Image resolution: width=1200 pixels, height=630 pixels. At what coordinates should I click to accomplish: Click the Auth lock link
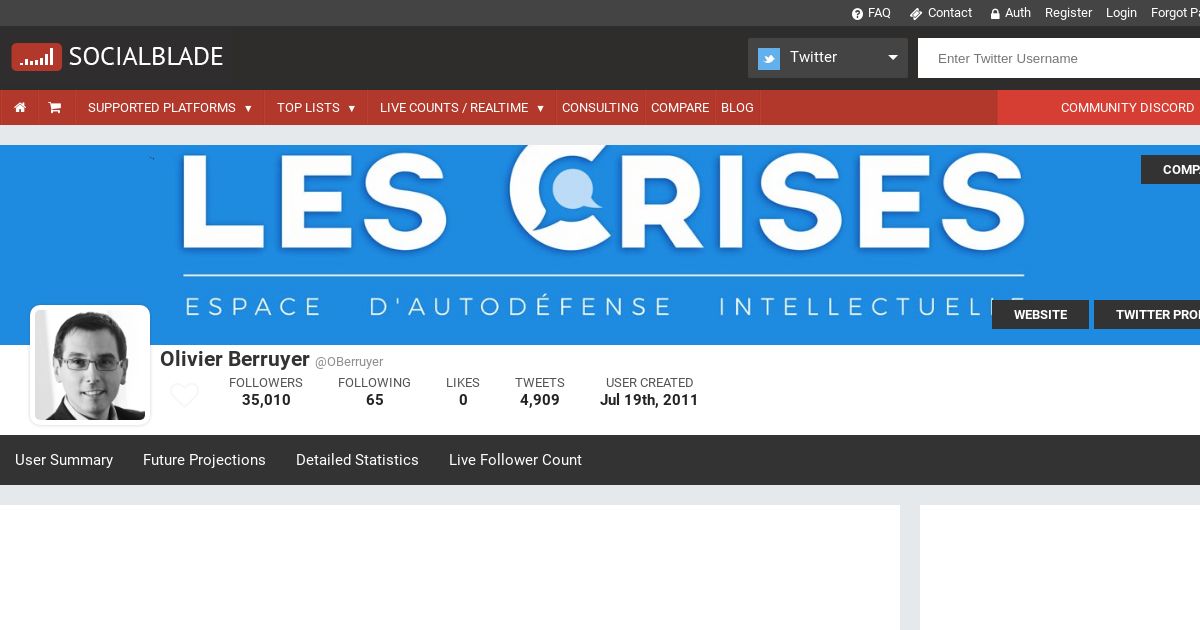point(1010,13)
